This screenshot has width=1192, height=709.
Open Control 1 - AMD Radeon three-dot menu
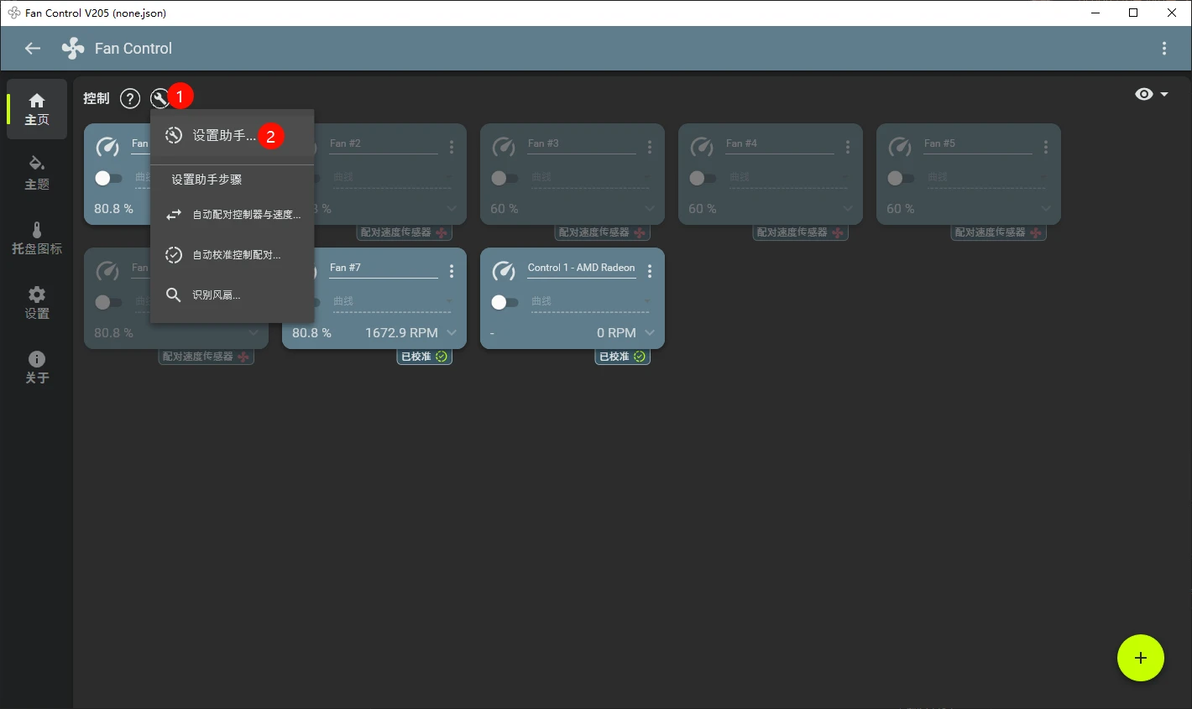[649, 271]
